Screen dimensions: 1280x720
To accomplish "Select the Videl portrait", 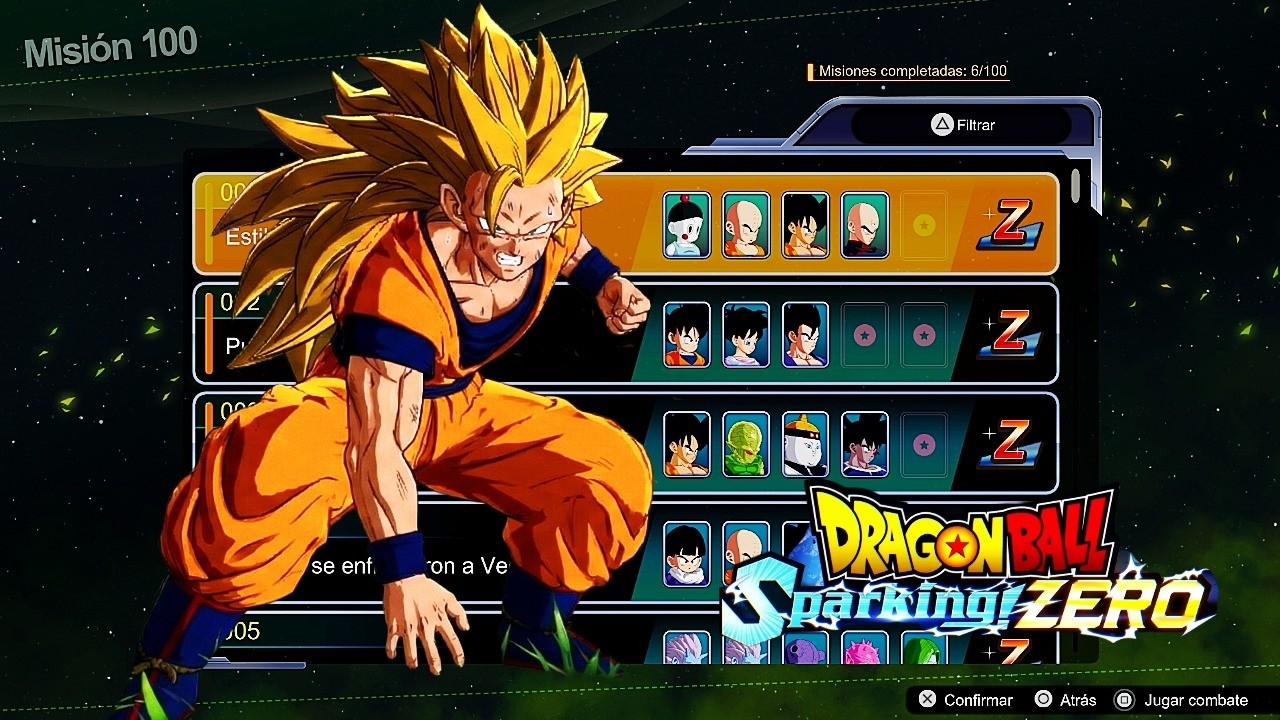I will click(x=746, y=334).
